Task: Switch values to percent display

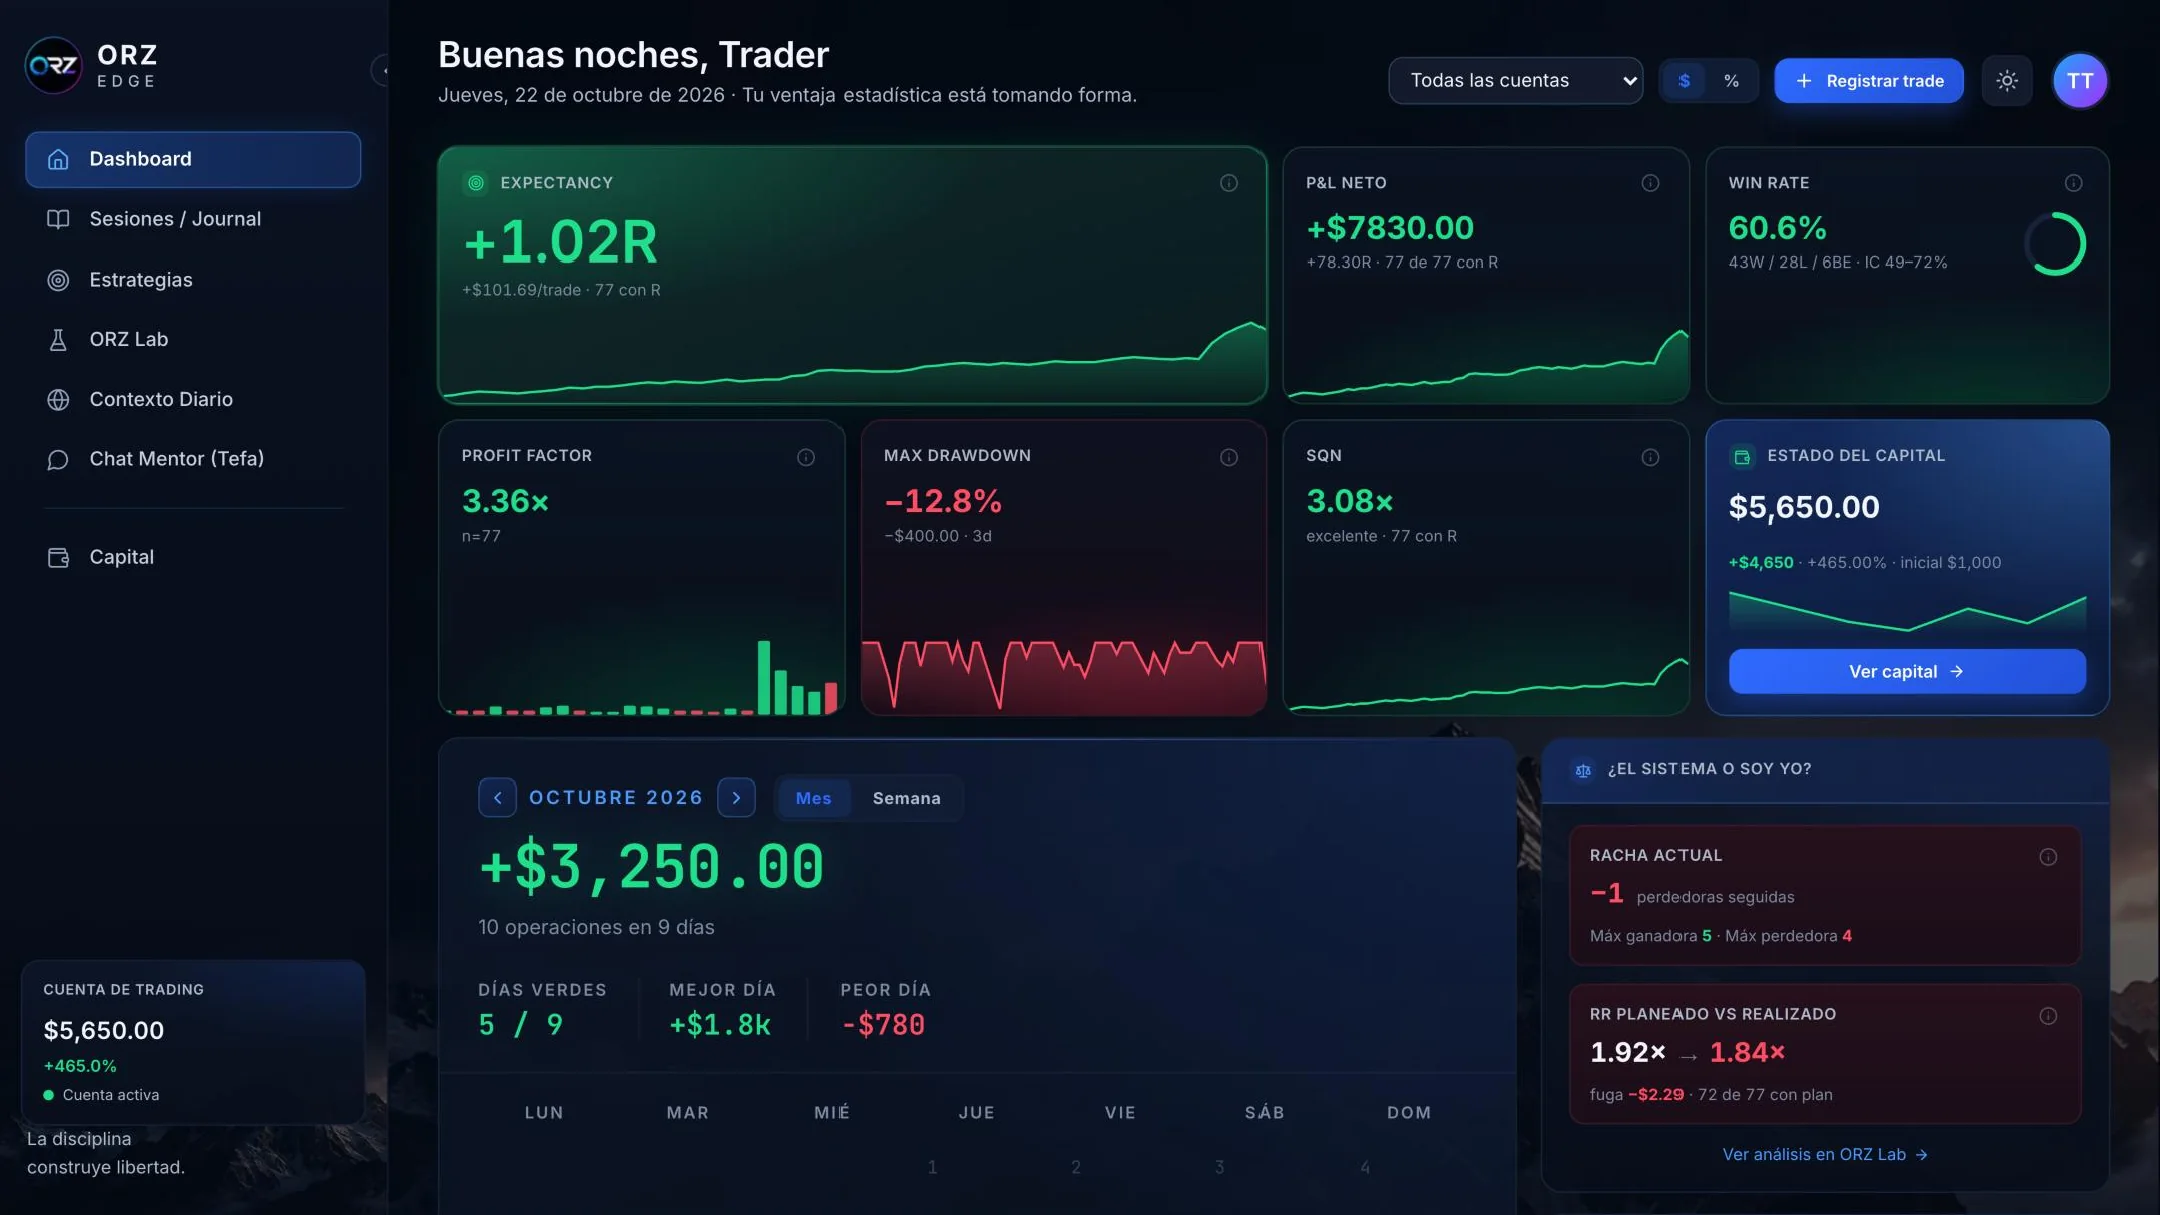Action: [1731, 80]
